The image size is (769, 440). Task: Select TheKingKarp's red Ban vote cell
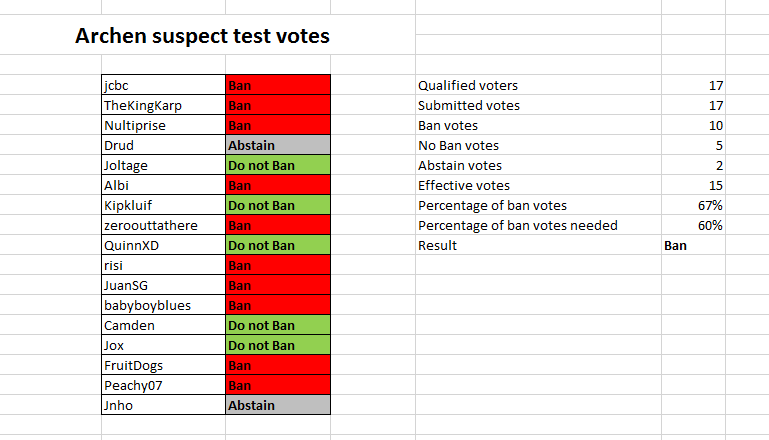tap(278, 105)
